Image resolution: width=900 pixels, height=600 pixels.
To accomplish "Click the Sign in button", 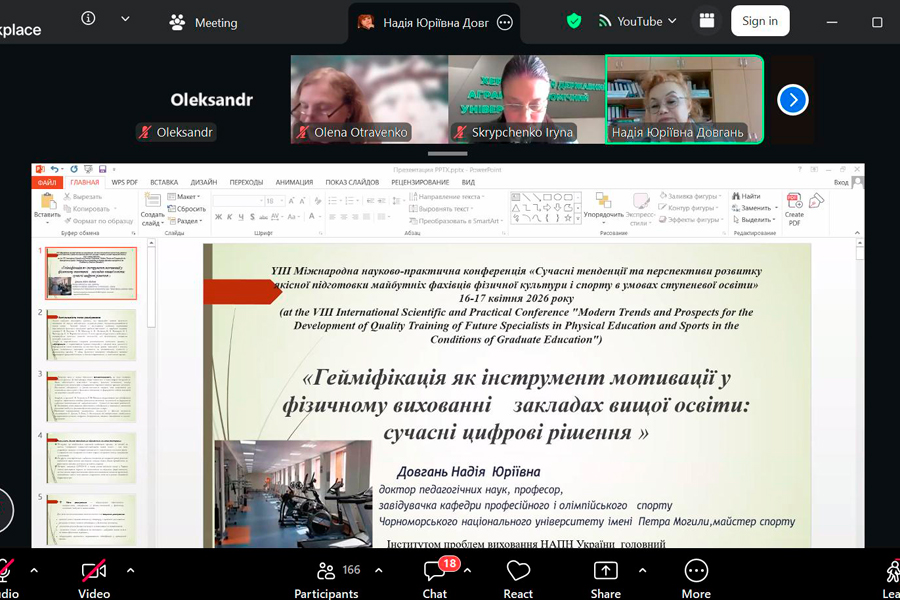I will (x=760, y=21).
